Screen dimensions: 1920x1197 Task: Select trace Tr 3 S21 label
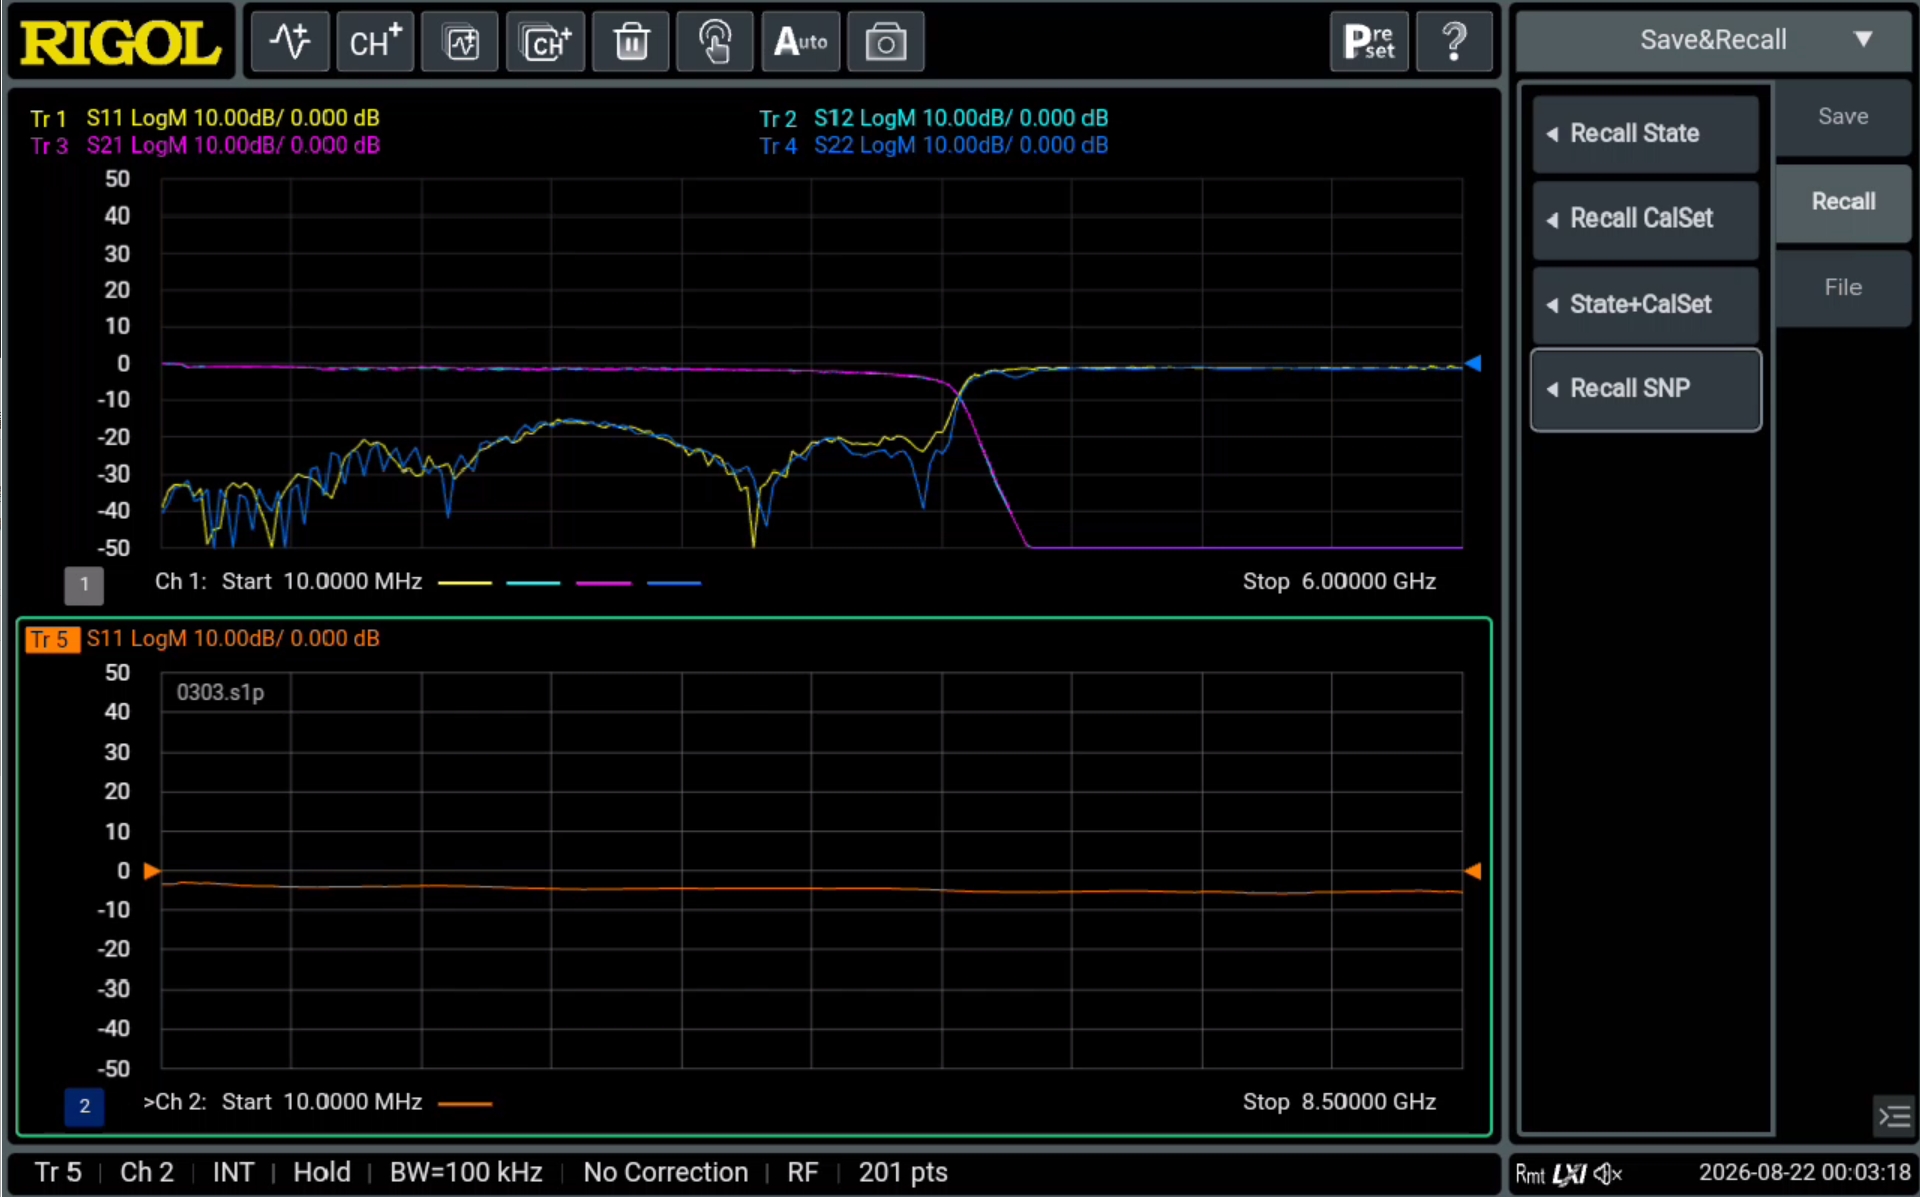point(205,146)
